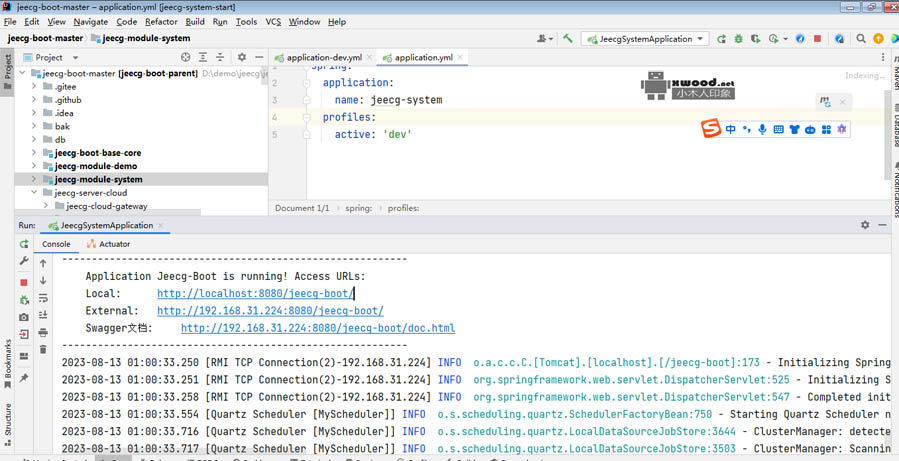
Task: Collapse the jeecg-server-cloud folder
Action: point(34,193)
